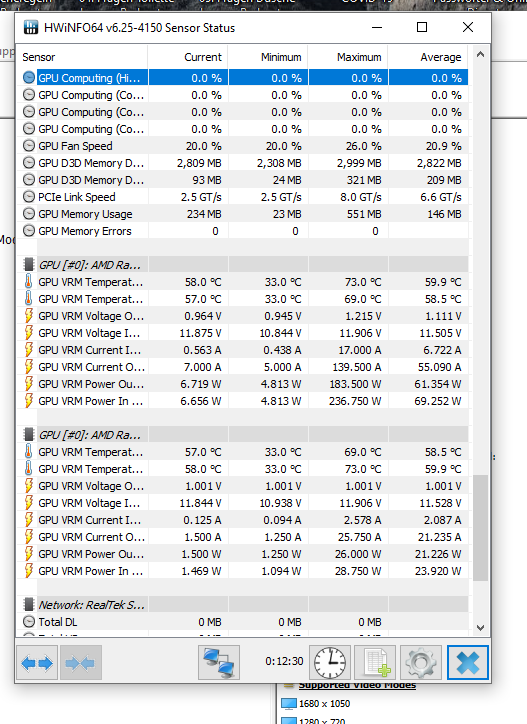Click monitor icon beside 1680 x 1050 in background window
527x724 pixels.
tap(289, 704)
